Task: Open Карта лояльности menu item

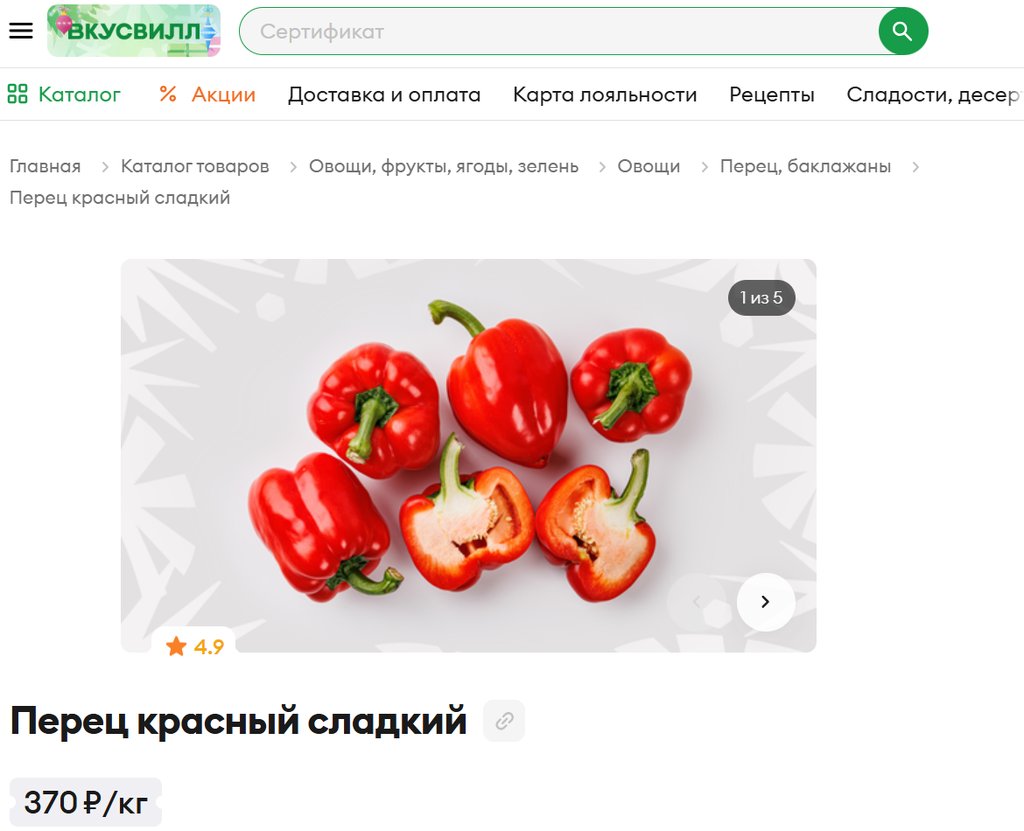Action: [x=605, y=95]
